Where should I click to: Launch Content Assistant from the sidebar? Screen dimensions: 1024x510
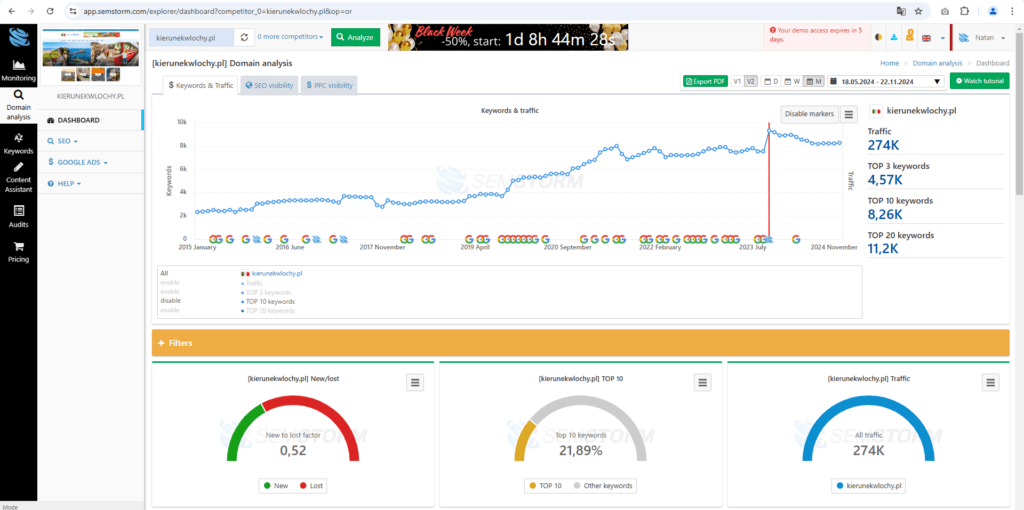click(18, 178)
